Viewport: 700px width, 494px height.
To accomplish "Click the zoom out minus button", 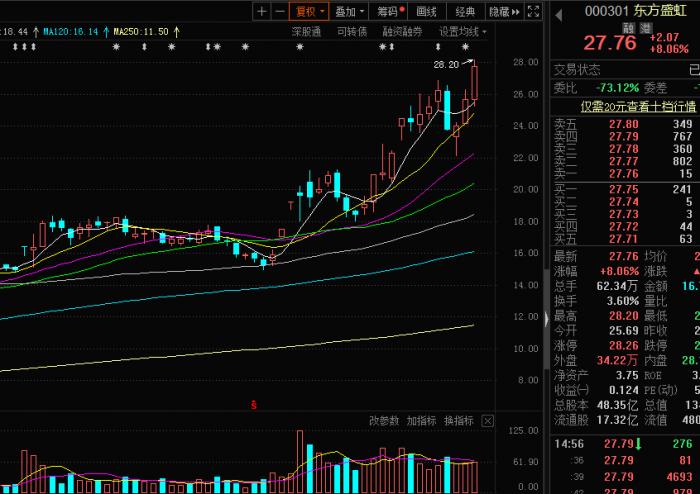I will (x=279, y=12).
